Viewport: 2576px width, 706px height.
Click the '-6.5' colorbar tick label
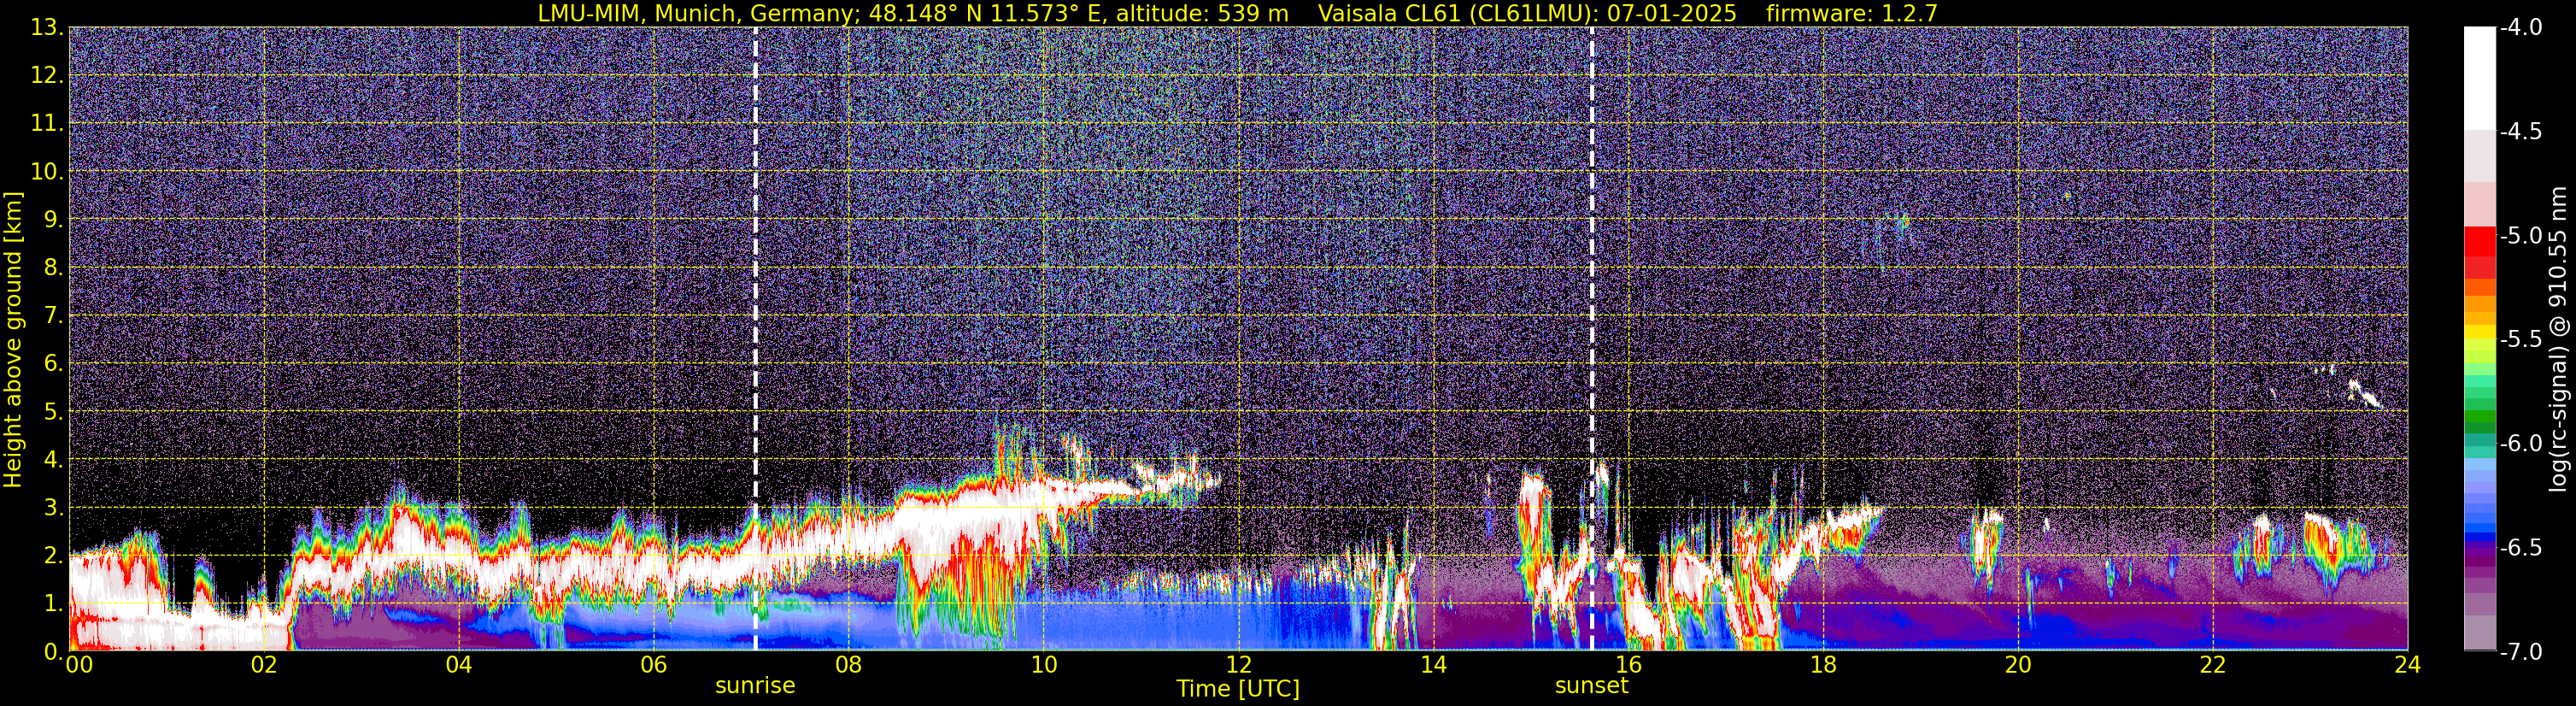[2520, 548]
